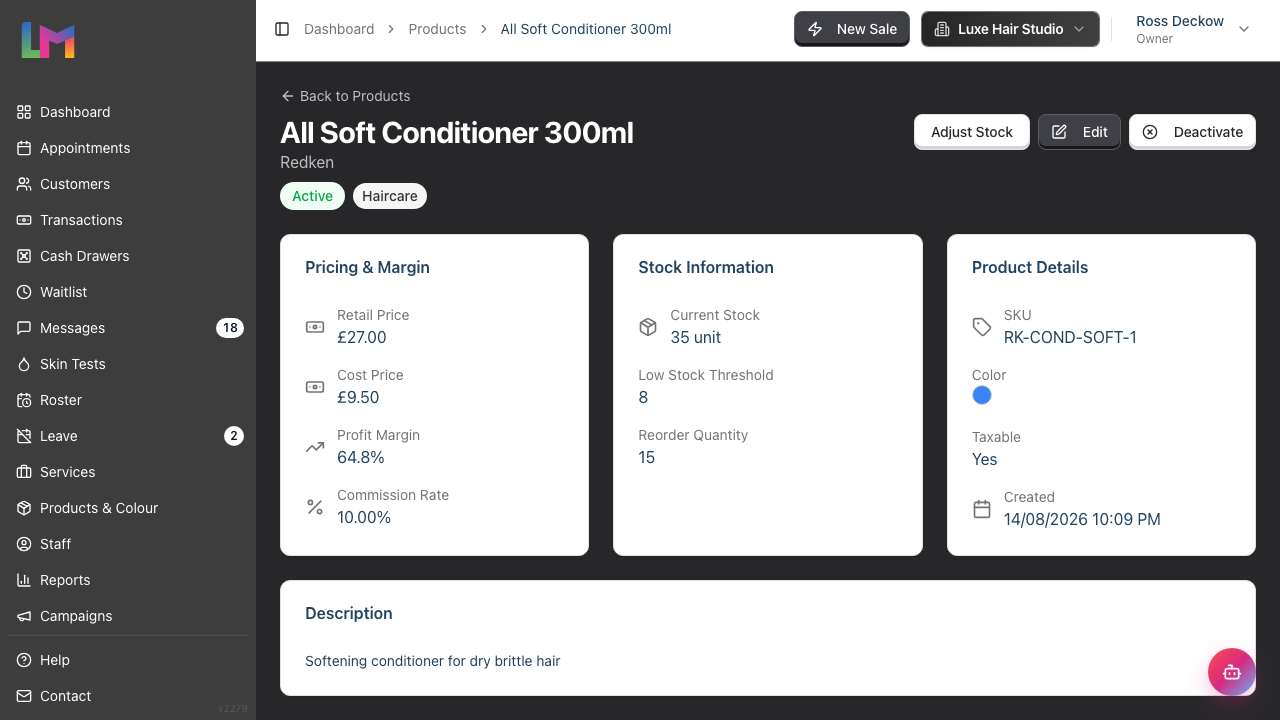The width and height of the screenshot is (1280, 720).
Task: Click the Active status badge
Action: (312, 196)
